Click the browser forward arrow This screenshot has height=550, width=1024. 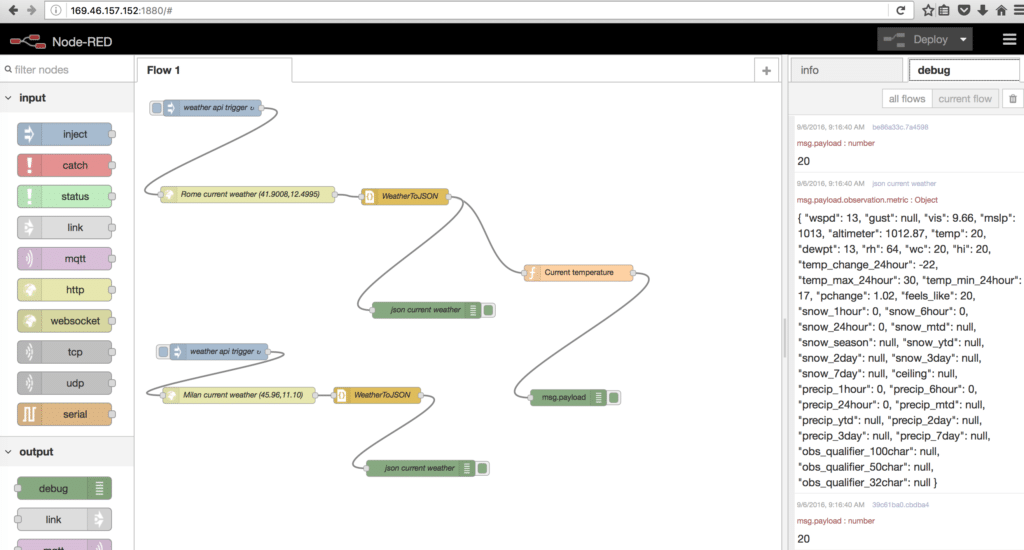click(31, 10)
